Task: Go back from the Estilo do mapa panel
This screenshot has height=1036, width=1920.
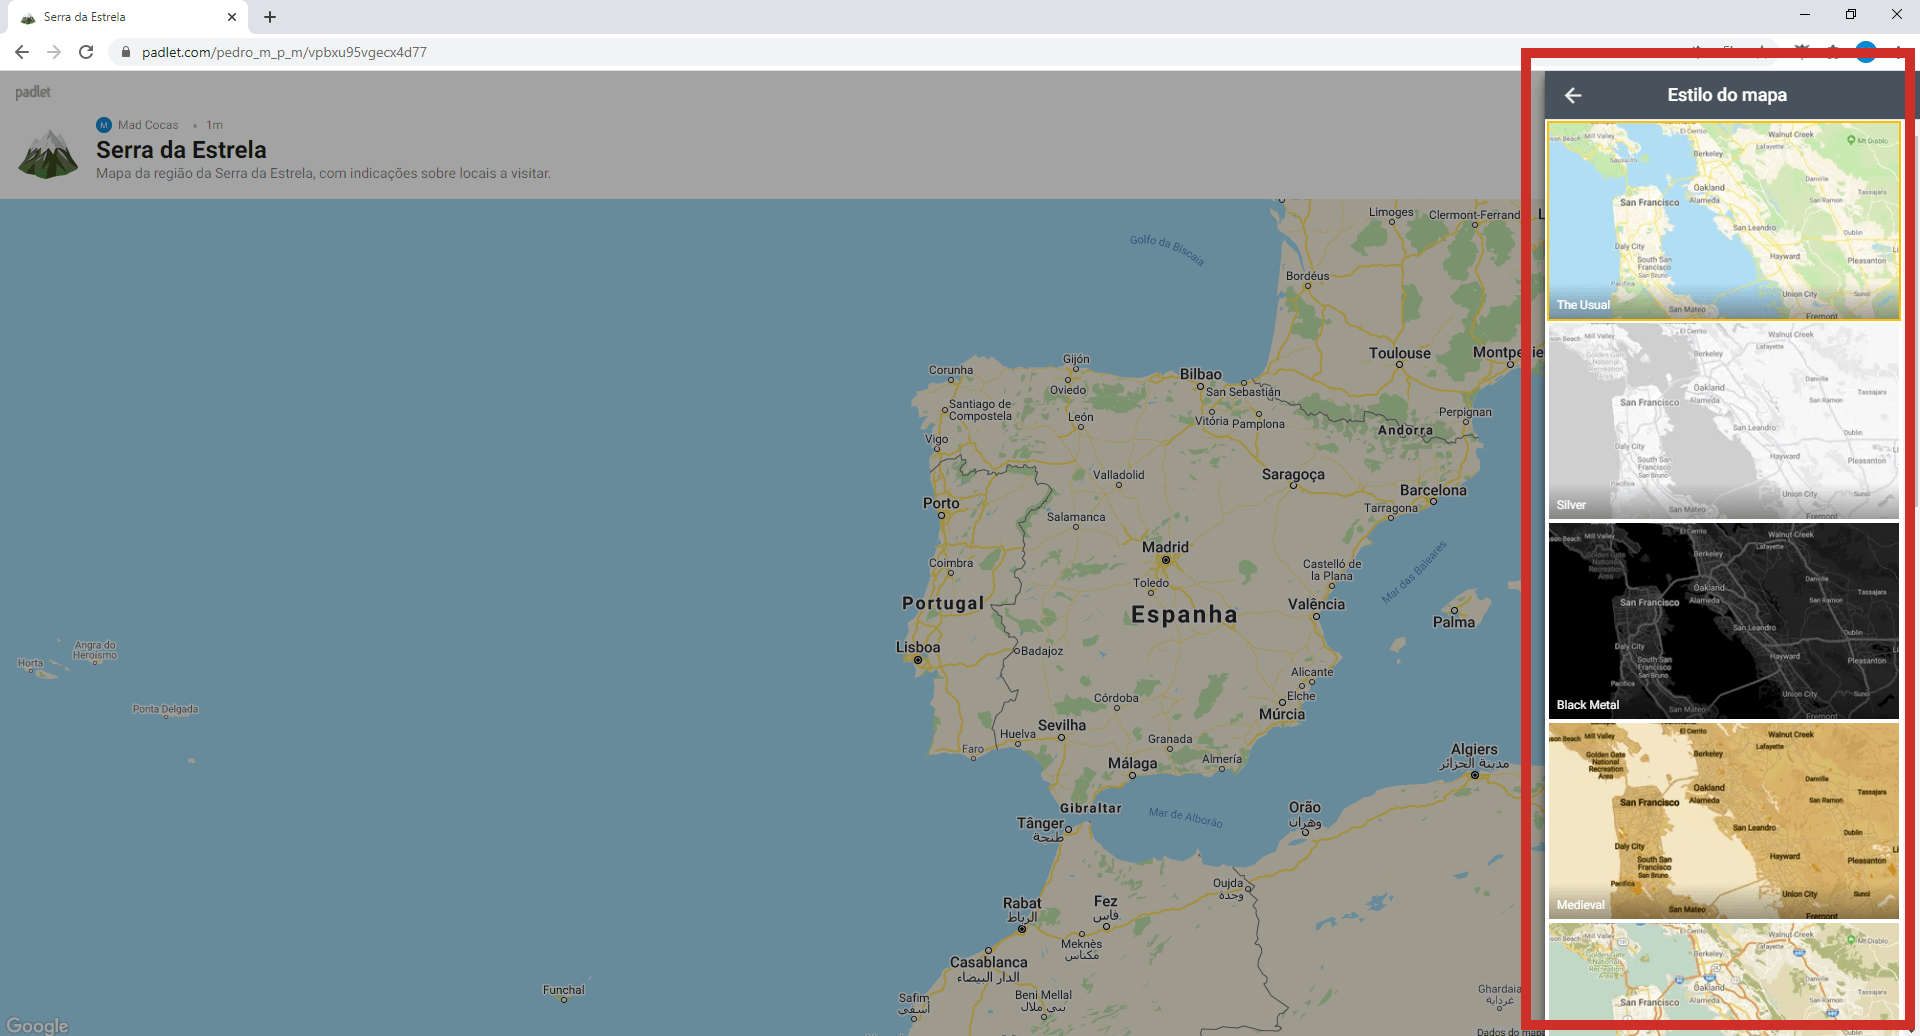Action: coord(1573,95)
